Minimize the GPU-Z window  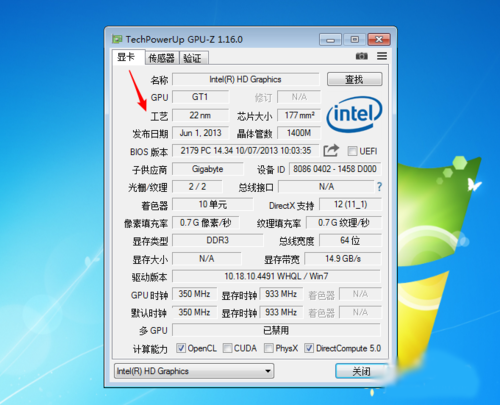tap(330, 40)
